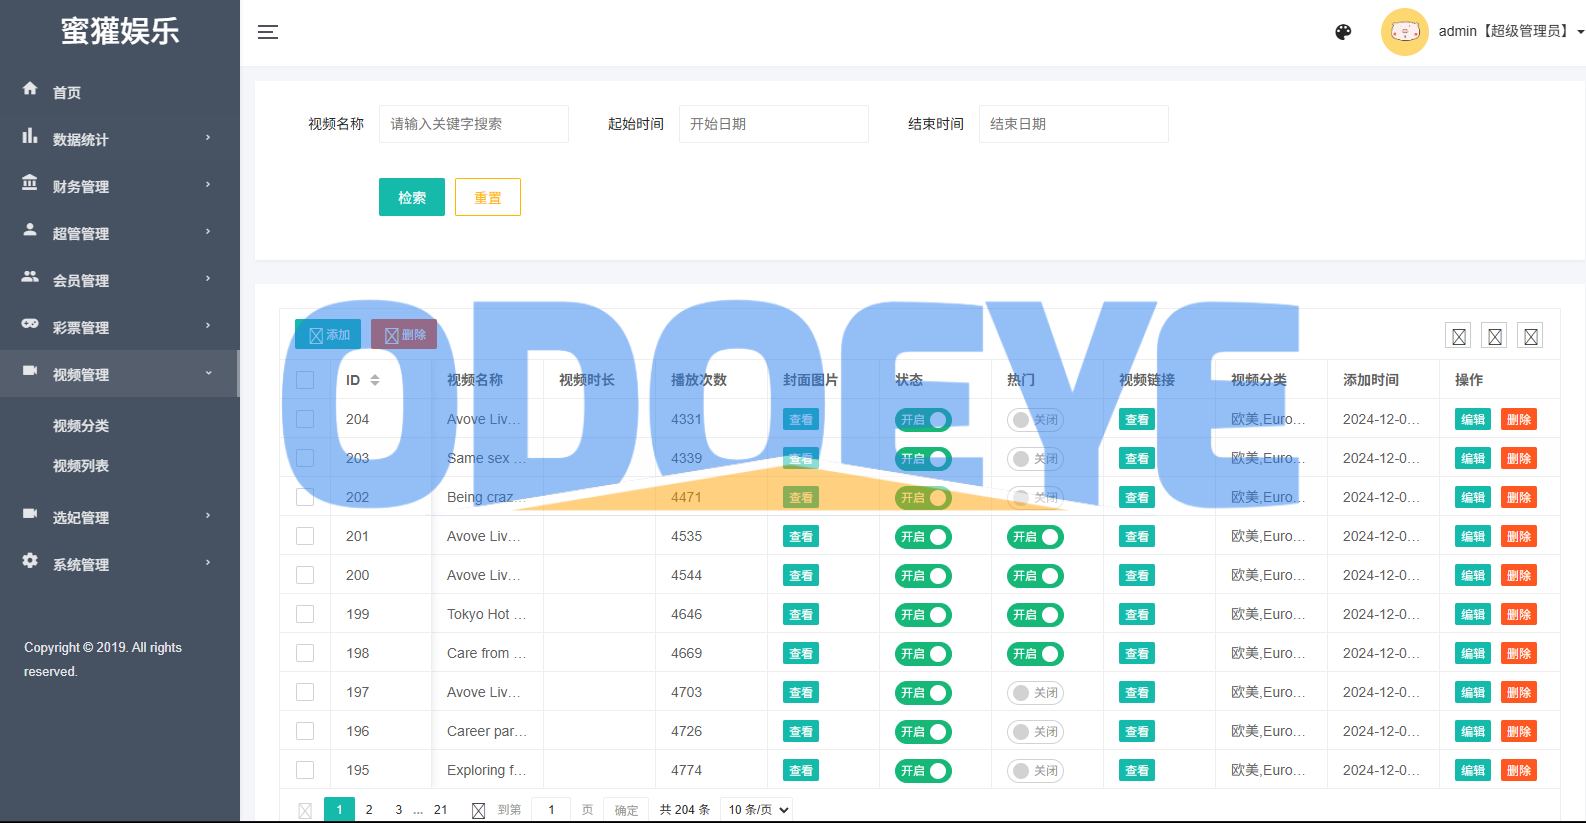Open the 10 条/页 page size dropdown

point(757,809)
